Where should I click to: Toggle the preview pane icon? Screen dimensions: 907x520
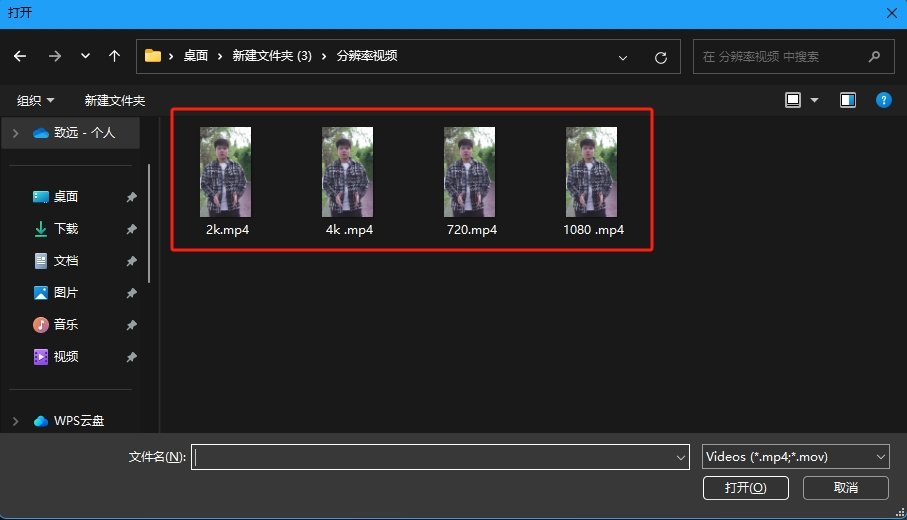(848, 100)
